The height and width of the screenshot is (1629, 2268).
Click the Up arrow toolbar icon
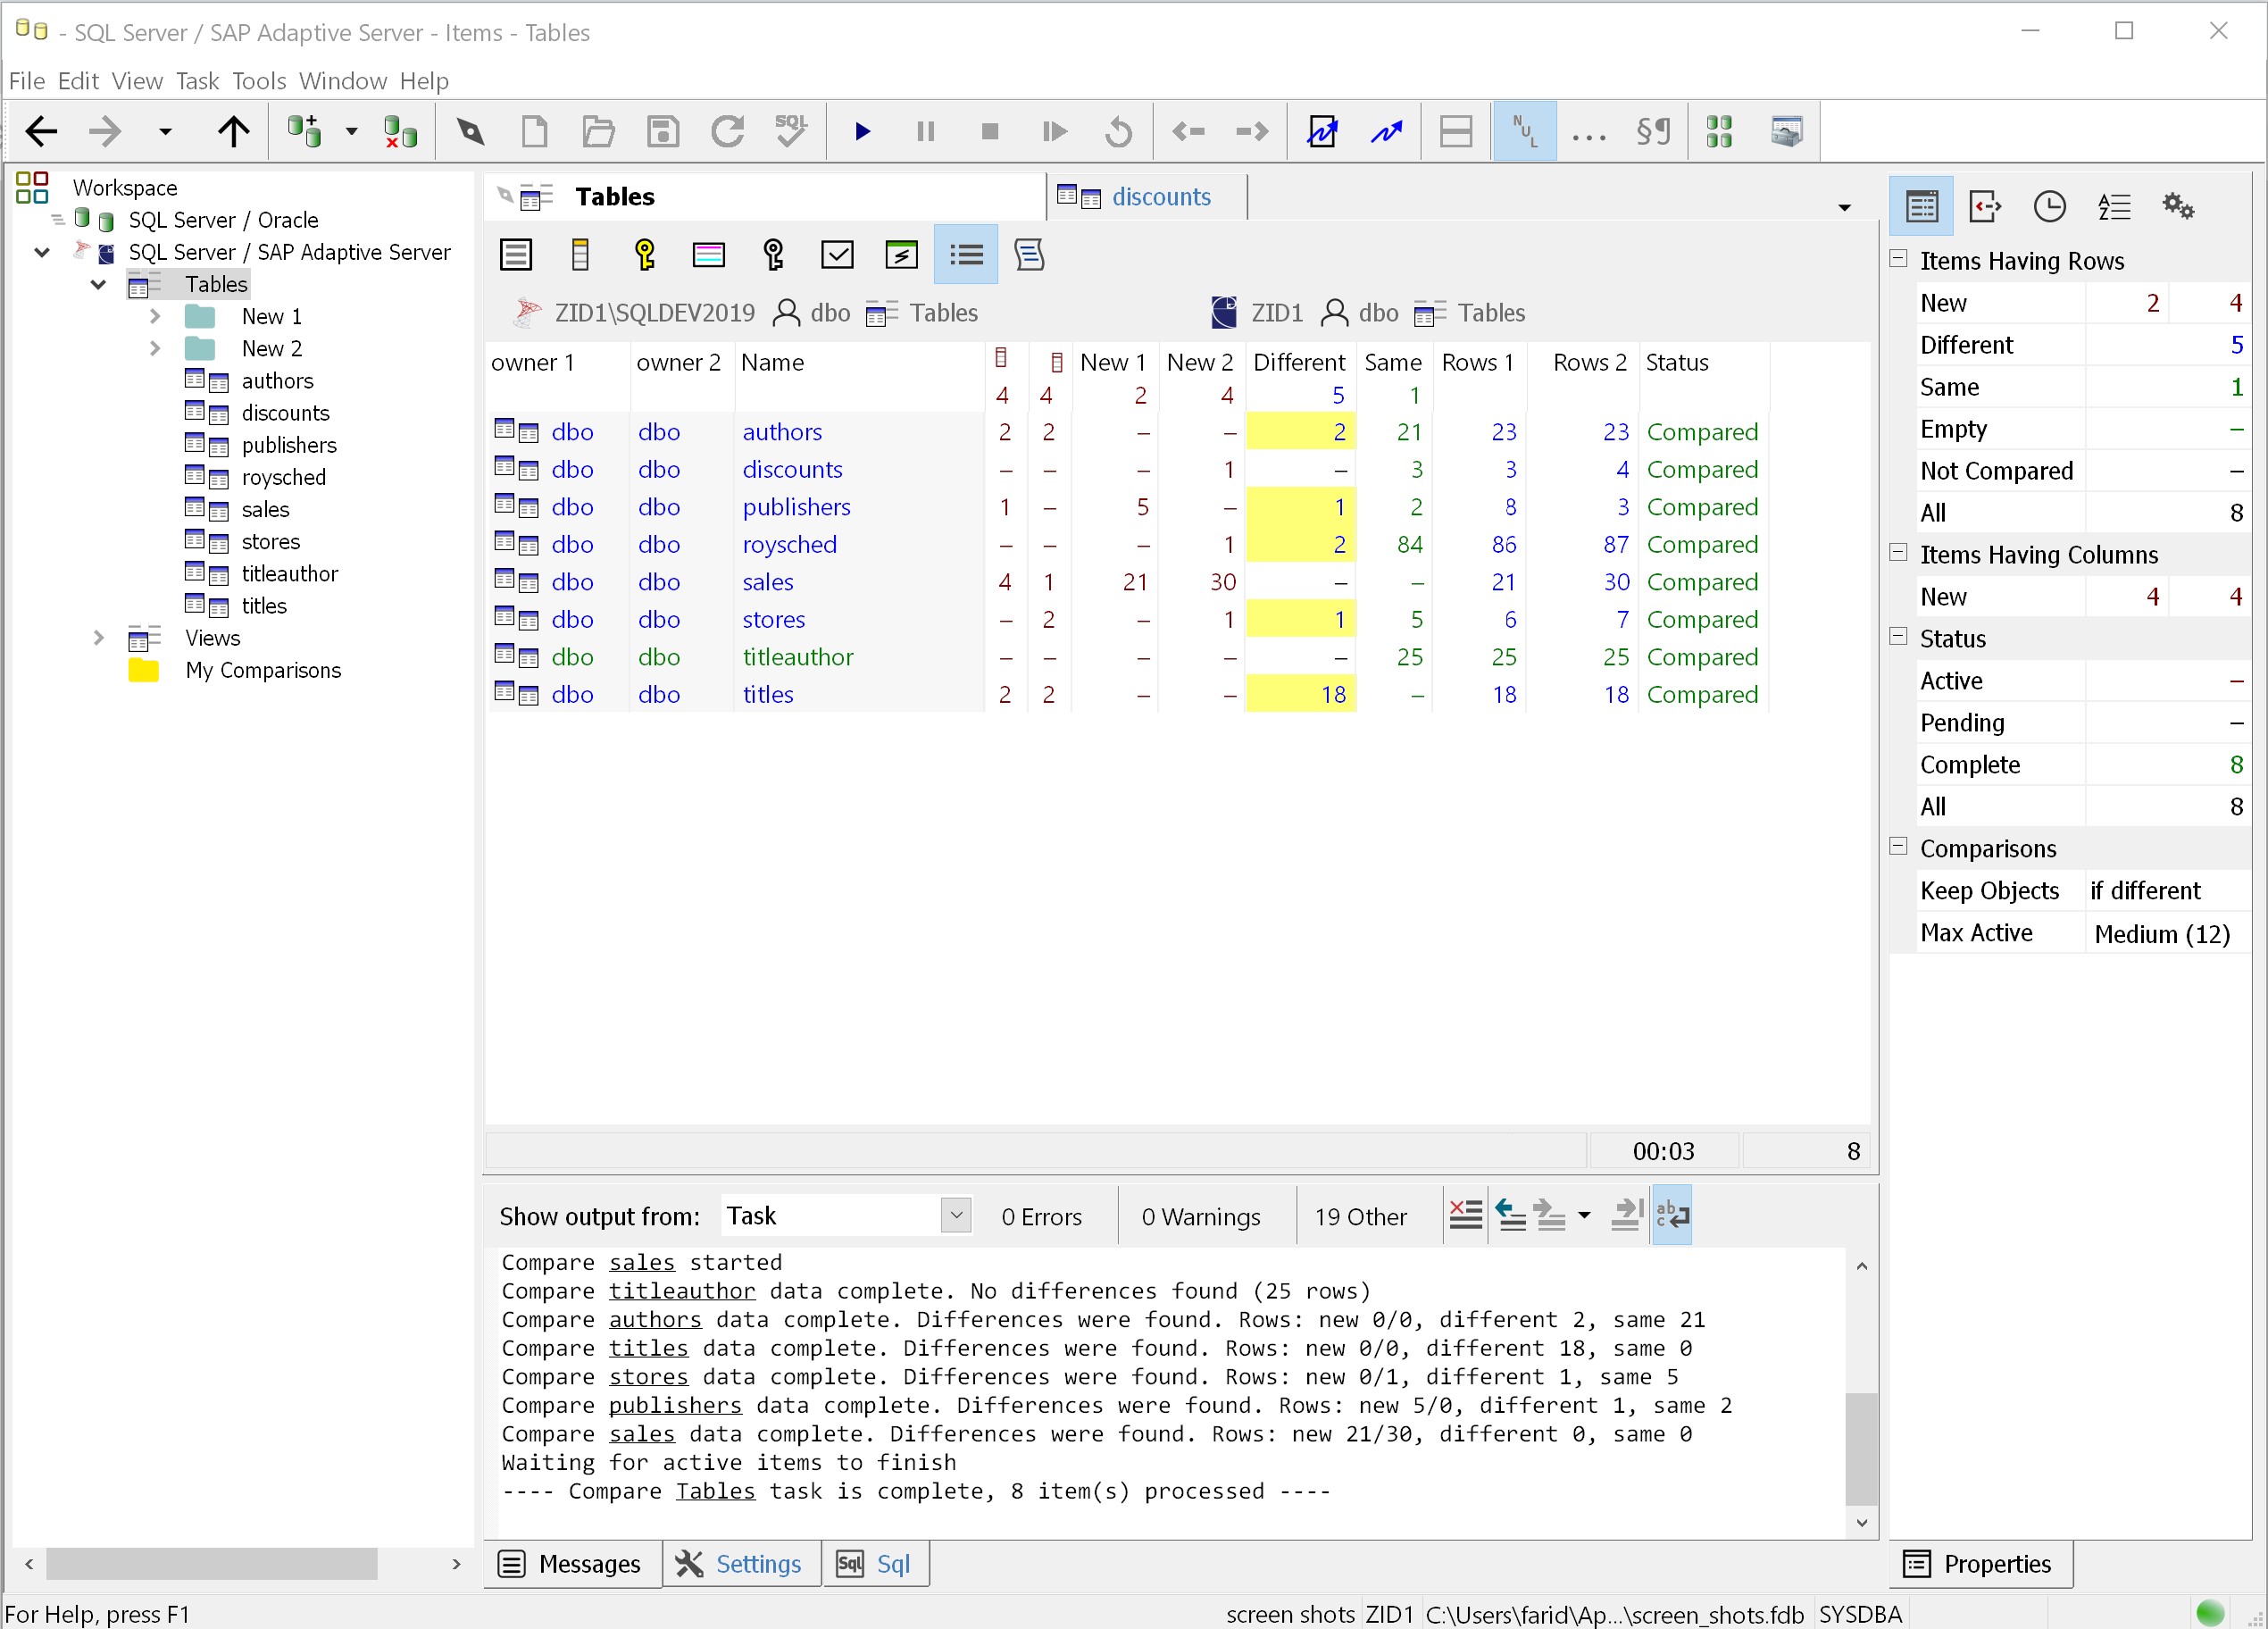[233, 131]
